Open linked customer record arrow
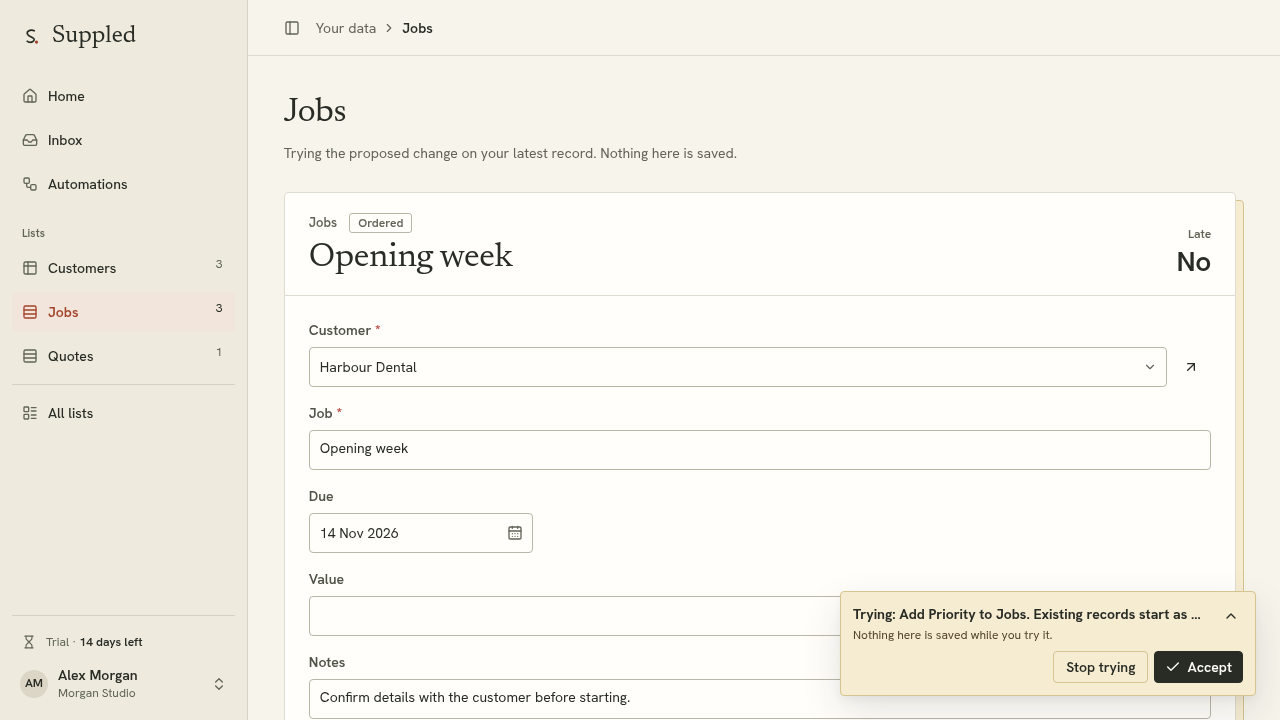1280x720 pixels. coord(1191,367)
